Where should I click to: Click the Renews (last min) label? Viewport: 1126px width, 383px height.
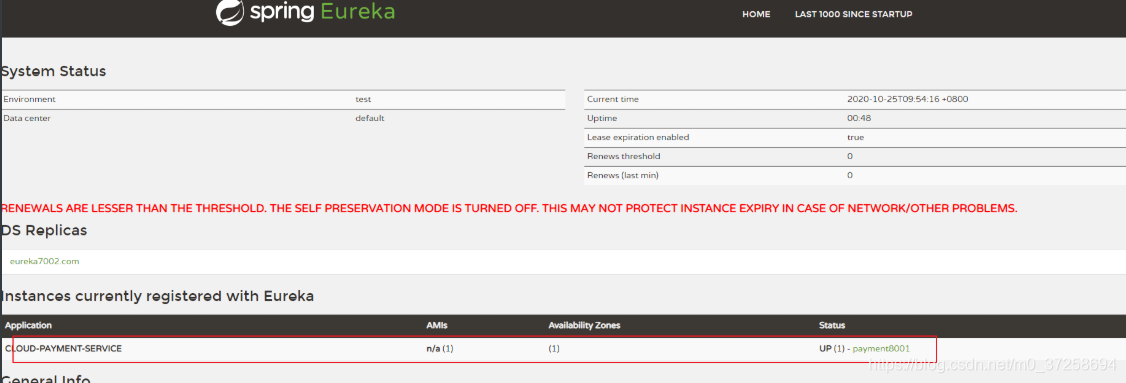(x=623, y=175)
